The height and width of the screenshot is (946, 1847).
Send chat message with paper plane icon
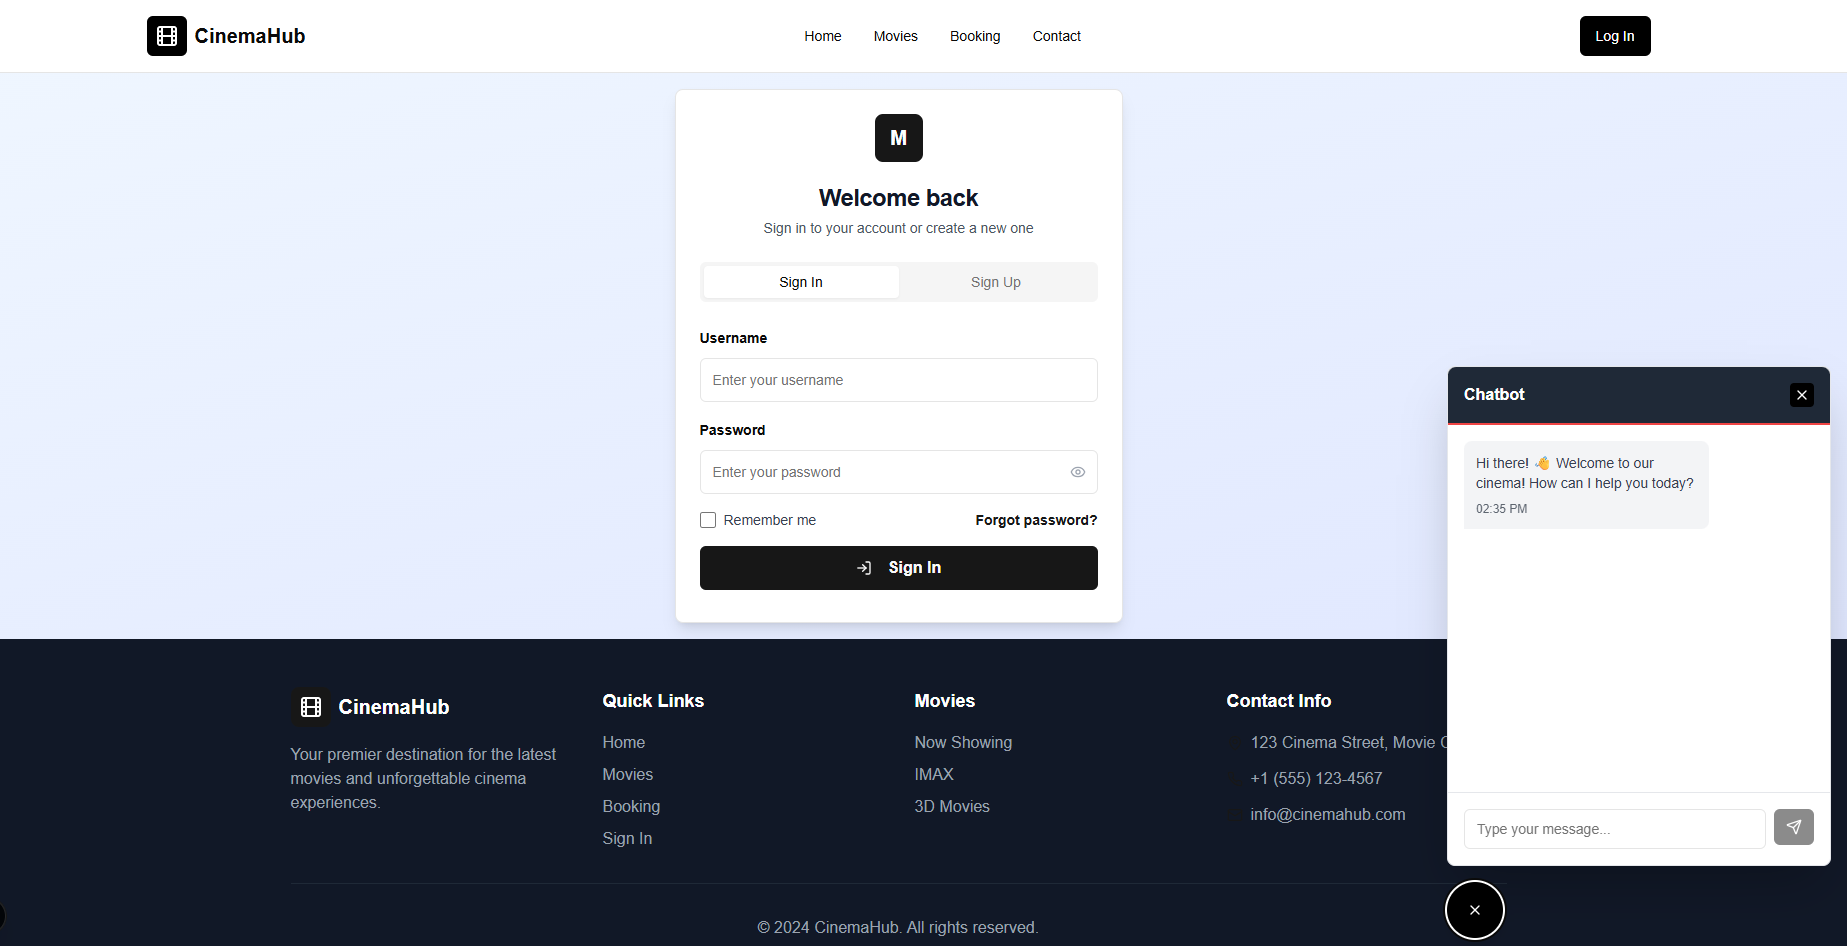[x=1793, y=827]
